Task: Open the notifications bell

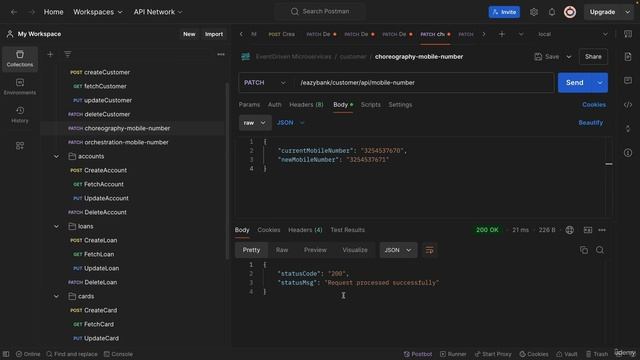Action: tap(552, 12)
